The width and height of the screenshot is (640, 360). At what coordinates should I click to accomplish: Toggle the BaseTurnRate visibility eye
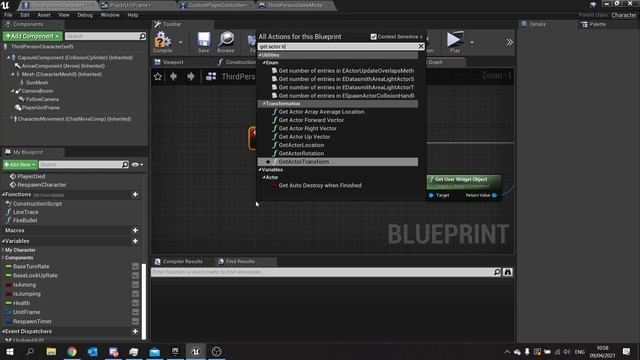click(136, 267)
